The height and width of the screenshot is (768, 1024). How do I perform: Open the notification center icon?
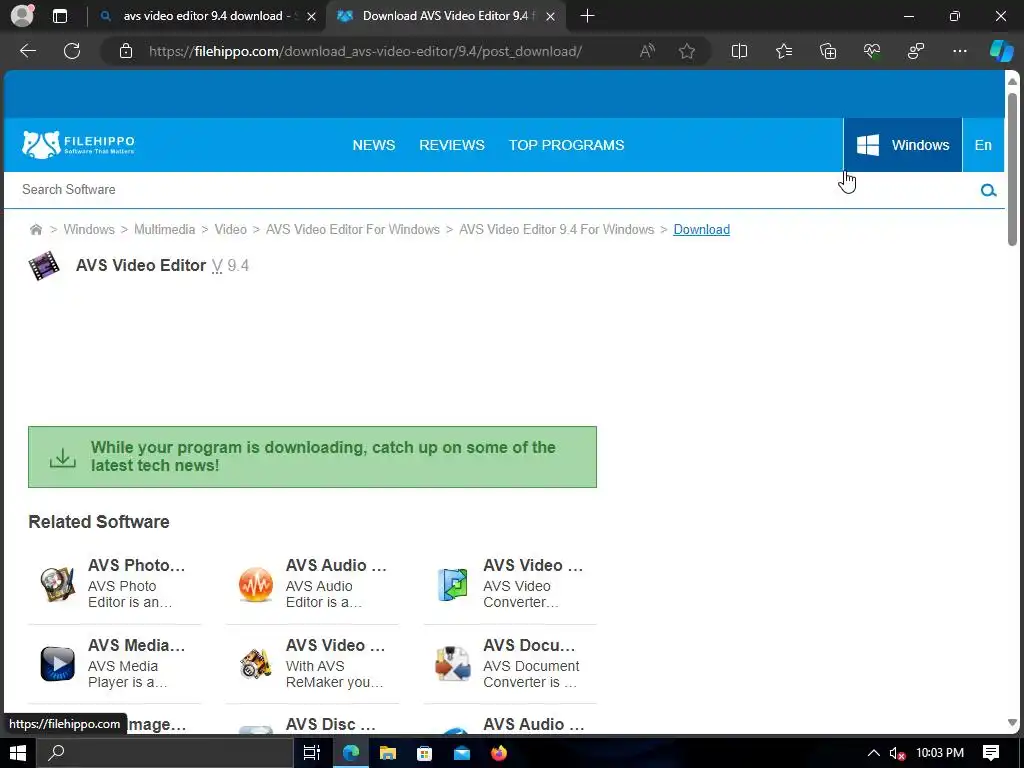(991, 753)
